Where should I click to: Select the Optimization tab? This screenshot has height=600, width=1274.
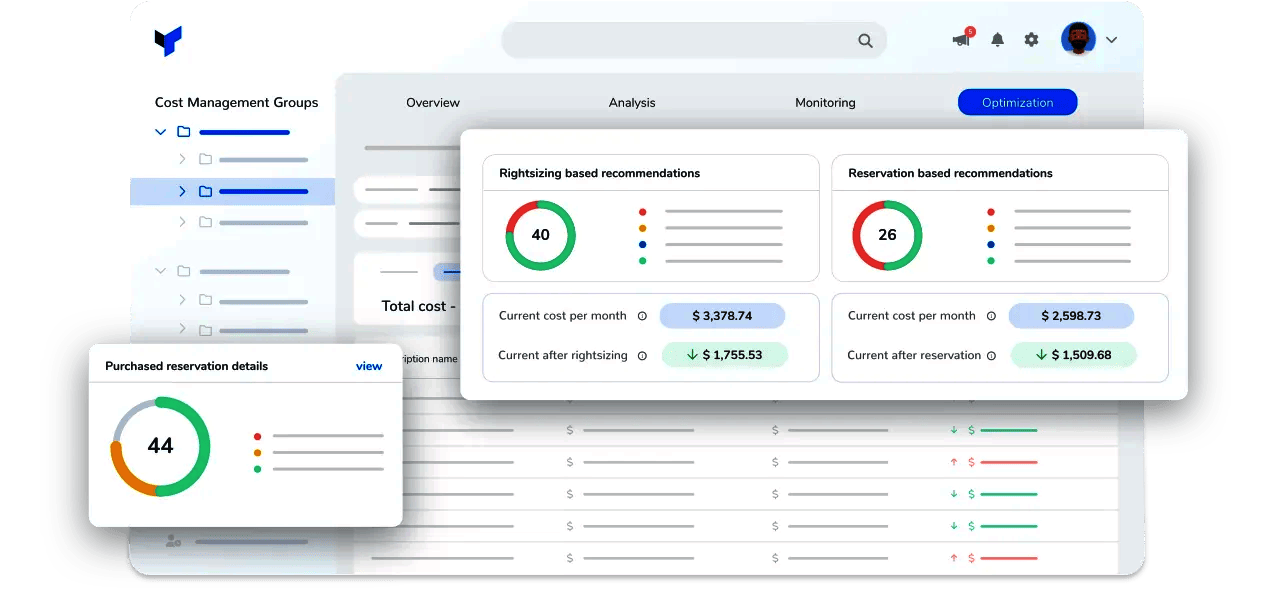(1017, 102)
